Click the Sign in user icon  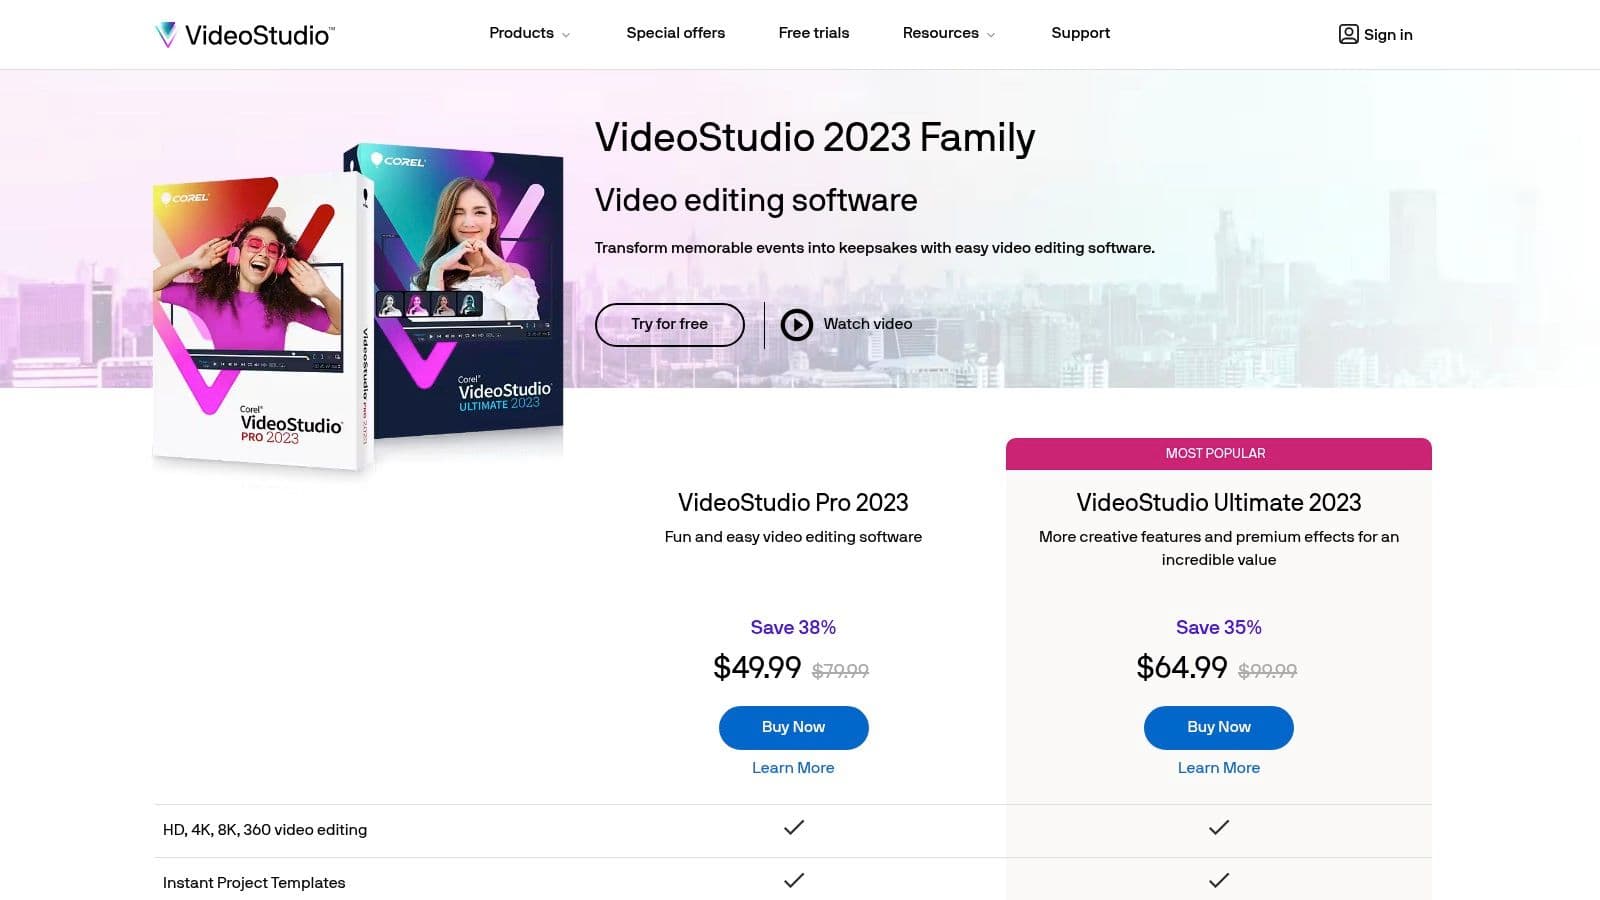pyautogui.click(x=1348, y=34)
